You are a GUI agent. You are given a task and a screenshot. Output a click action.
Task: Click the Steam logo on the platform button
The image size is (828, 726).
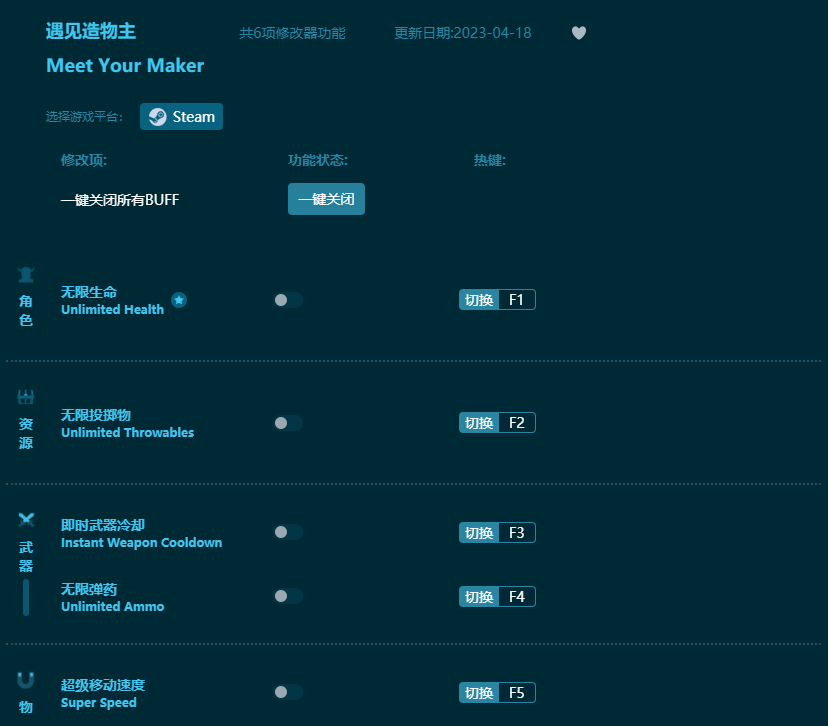tap(157, 116)
